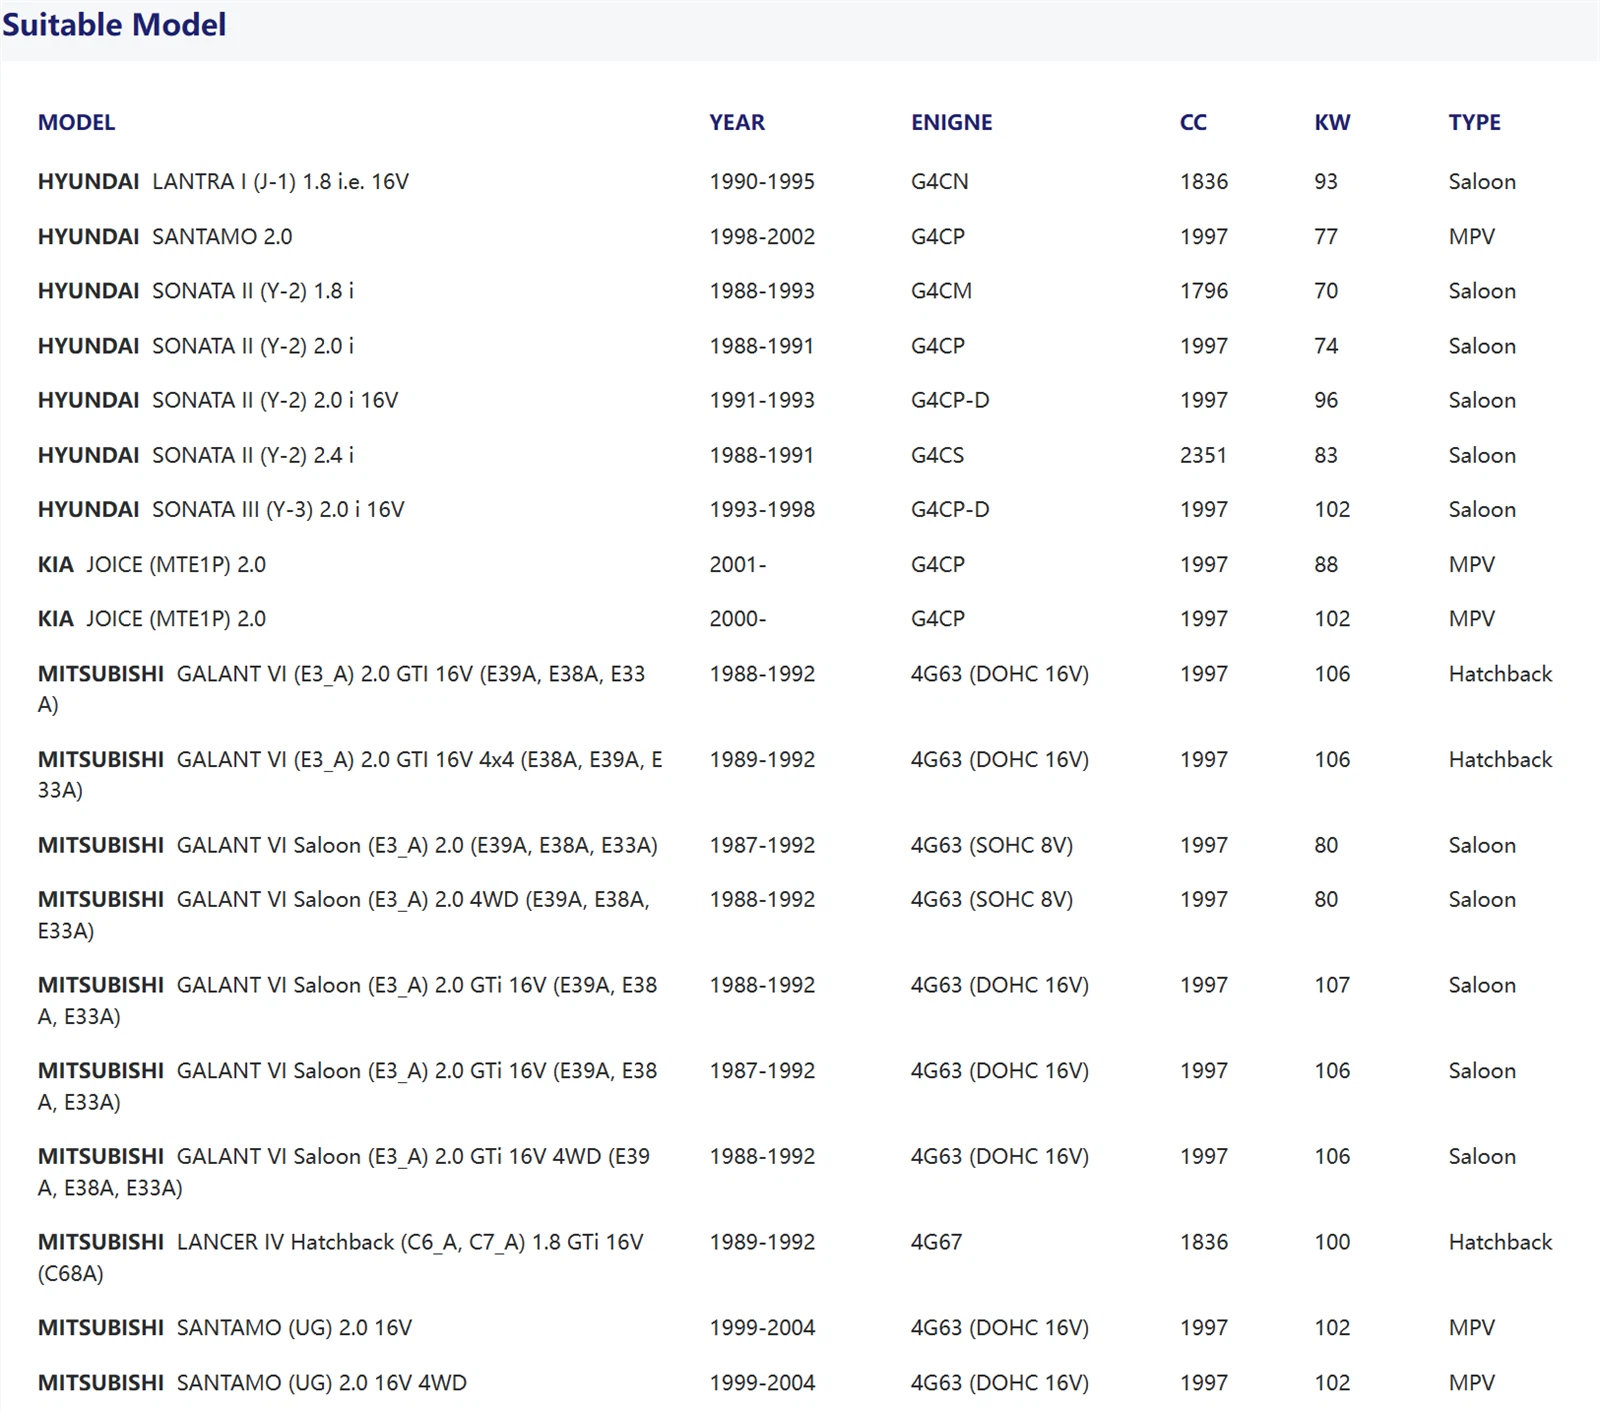
Task: Click the HYUNDAI SANTAMO 2.0 model row
Action: click(x=165, y=236)
